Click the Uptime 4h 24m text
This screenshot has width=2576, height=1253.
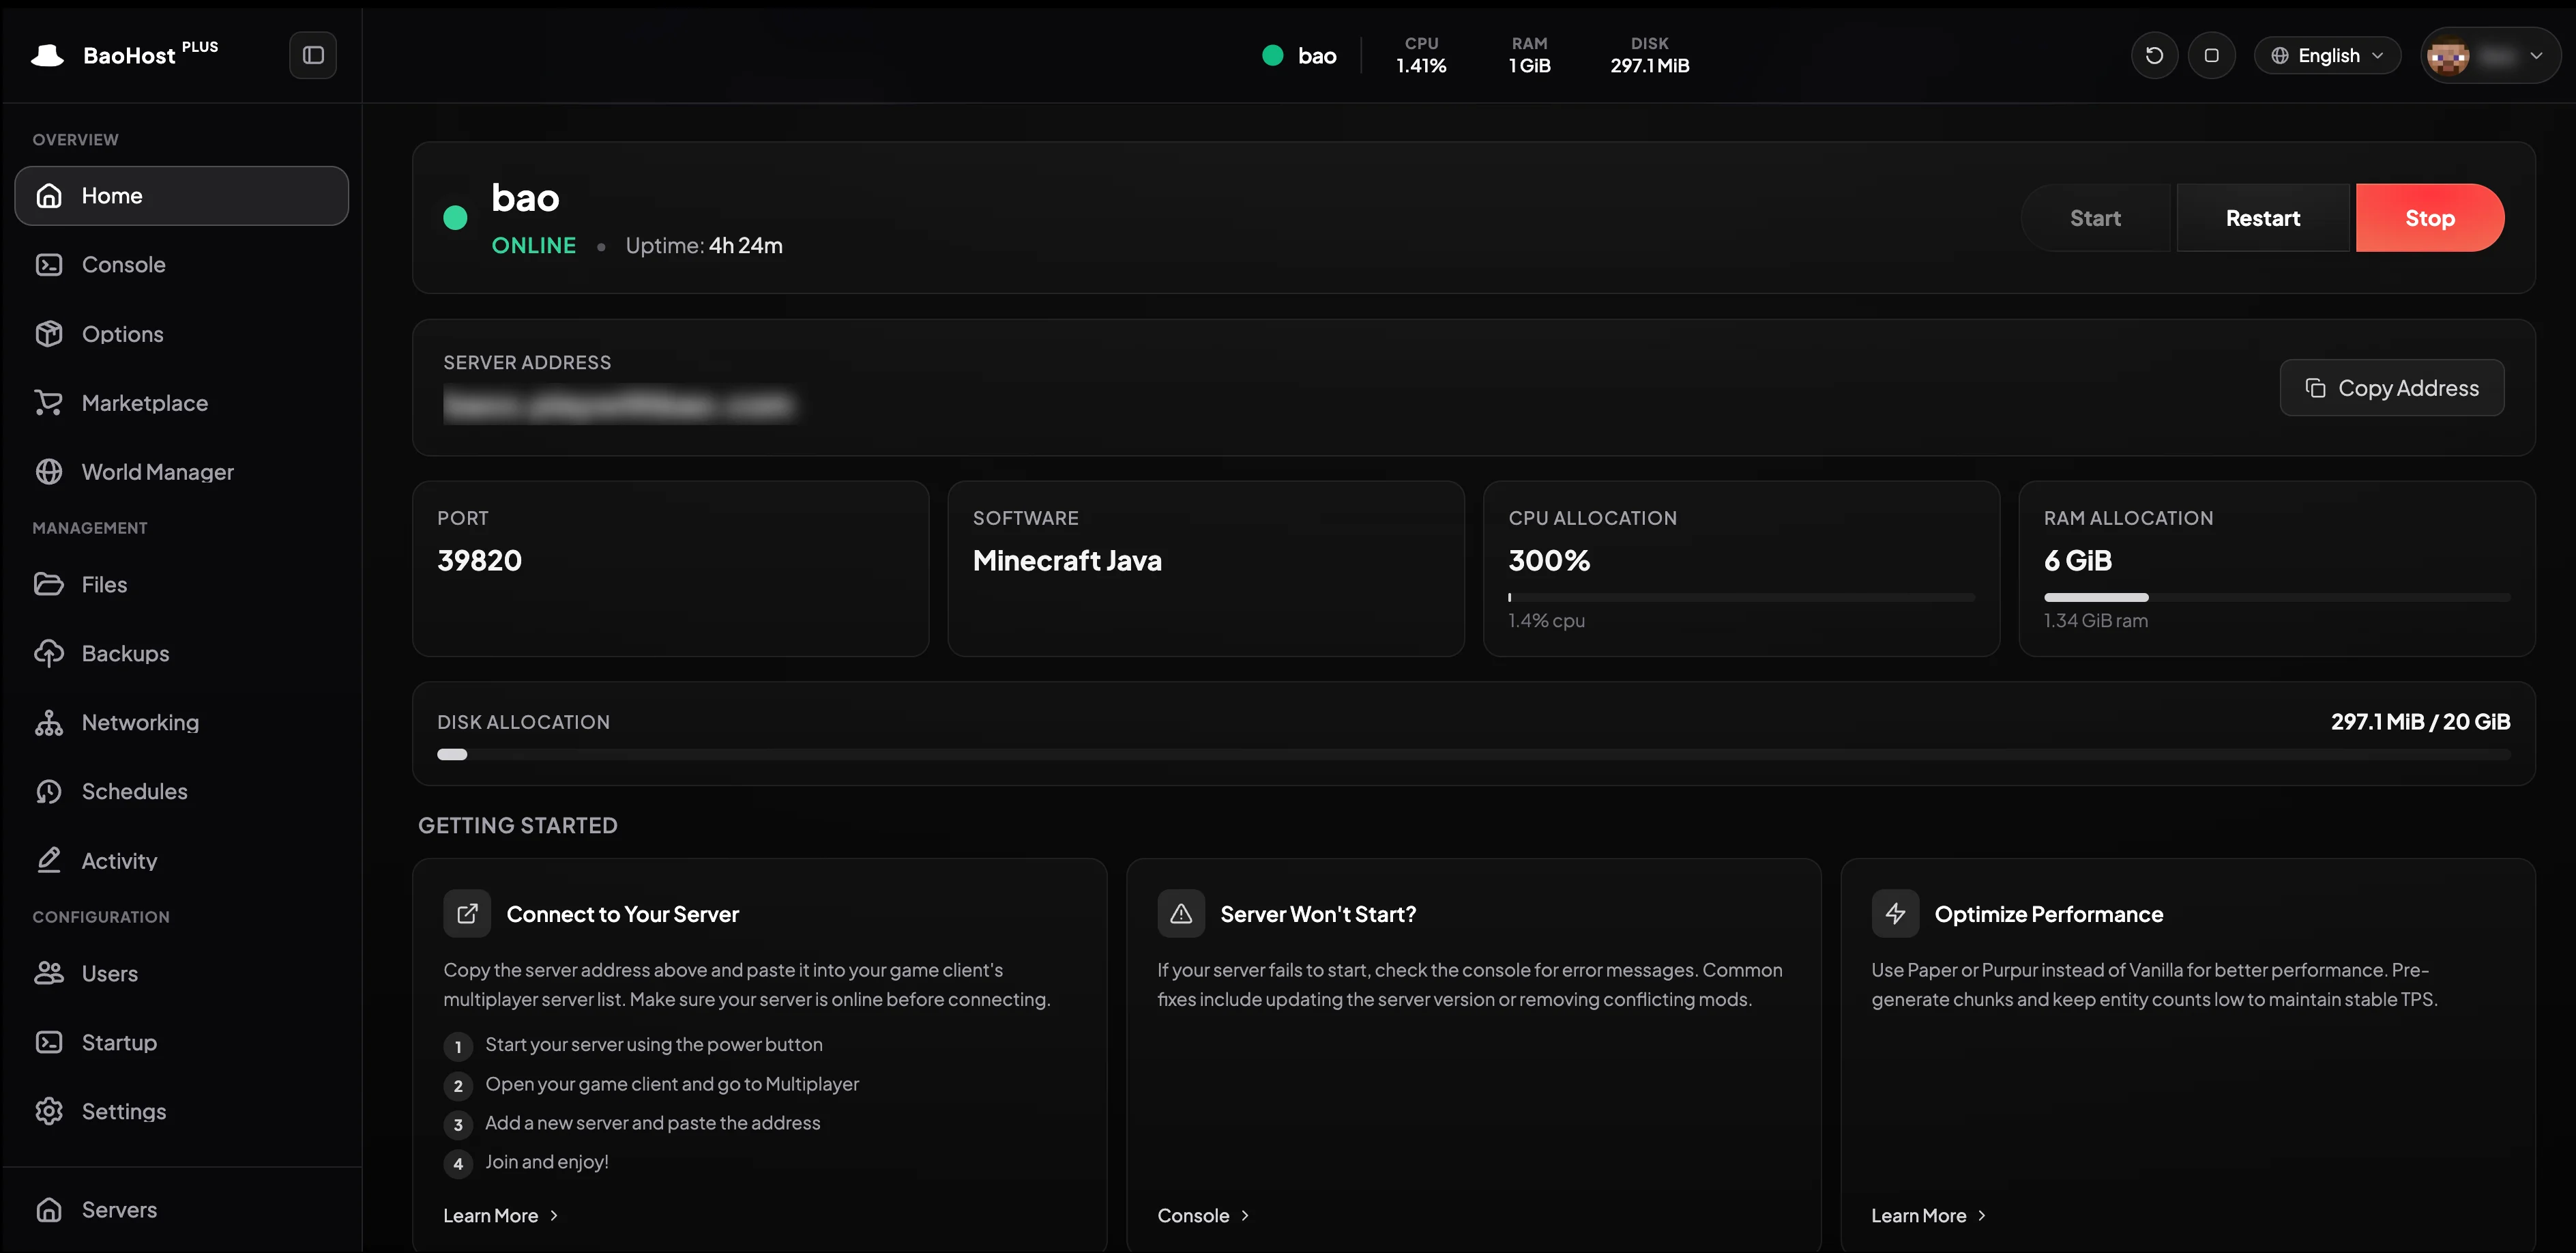pyautogui.click(x=704, y=245)
